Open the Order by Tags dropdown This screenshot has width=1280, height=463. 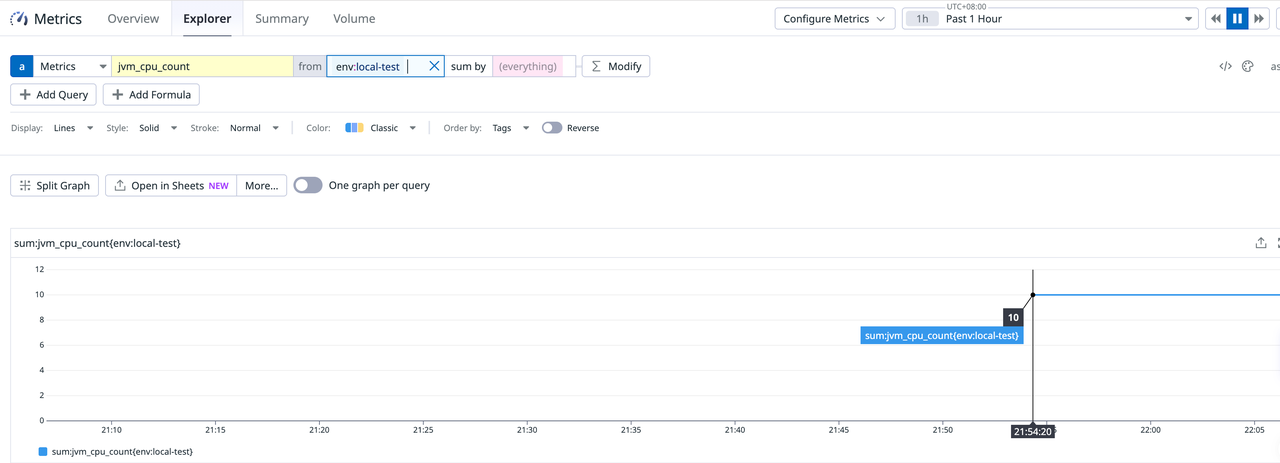click(x=510, y=128)
